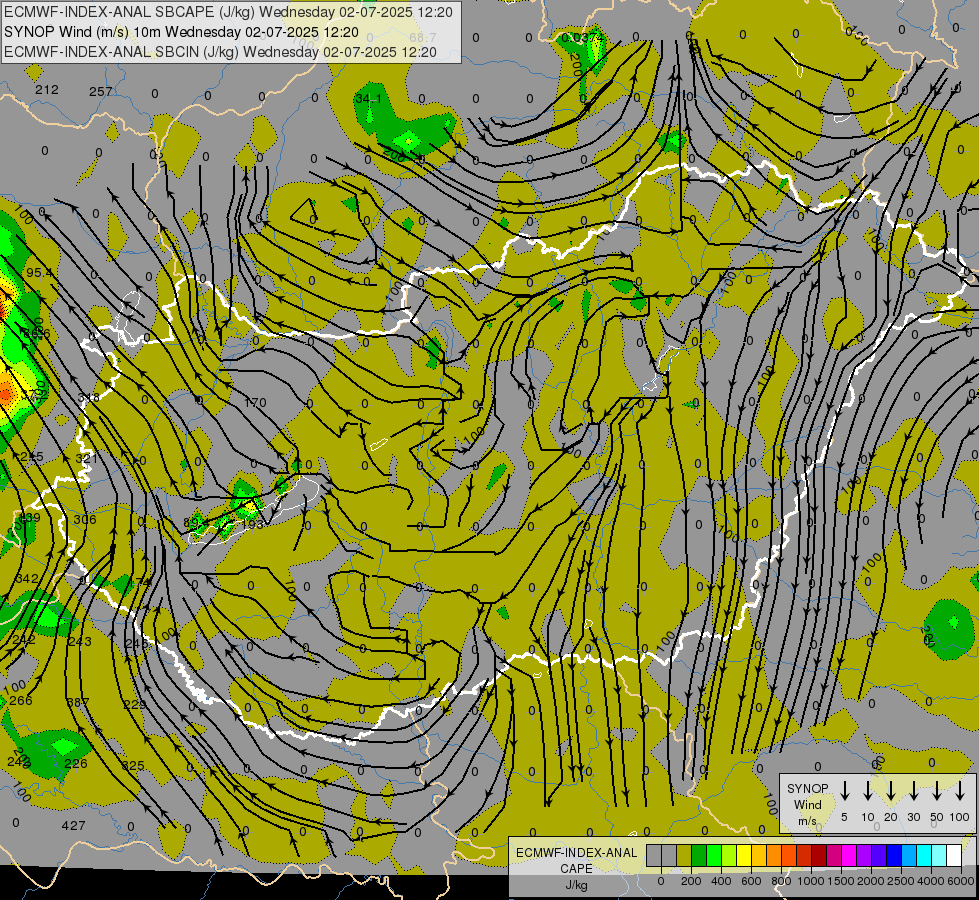Click the wind arrow above the 5 m/s label

coord(845,791)
